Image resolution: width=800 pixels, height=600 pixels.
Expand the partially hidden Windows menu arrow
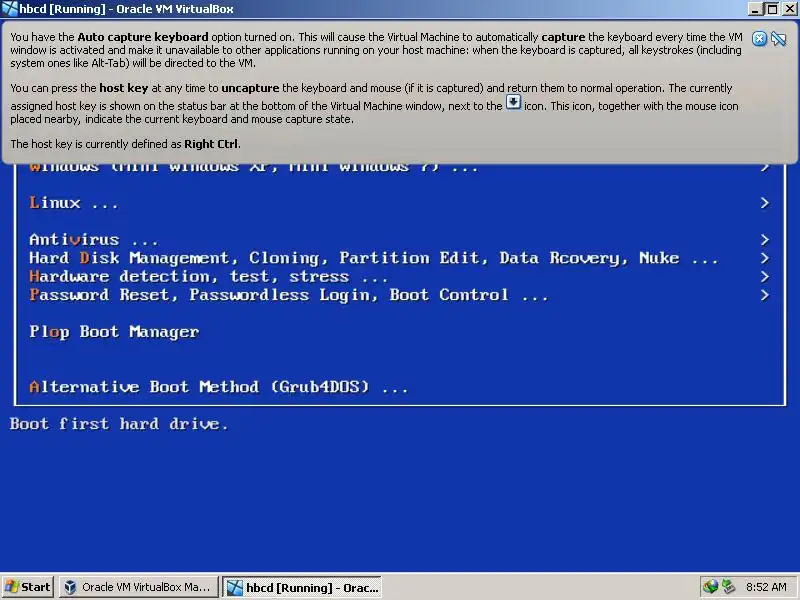click(764, 168)
